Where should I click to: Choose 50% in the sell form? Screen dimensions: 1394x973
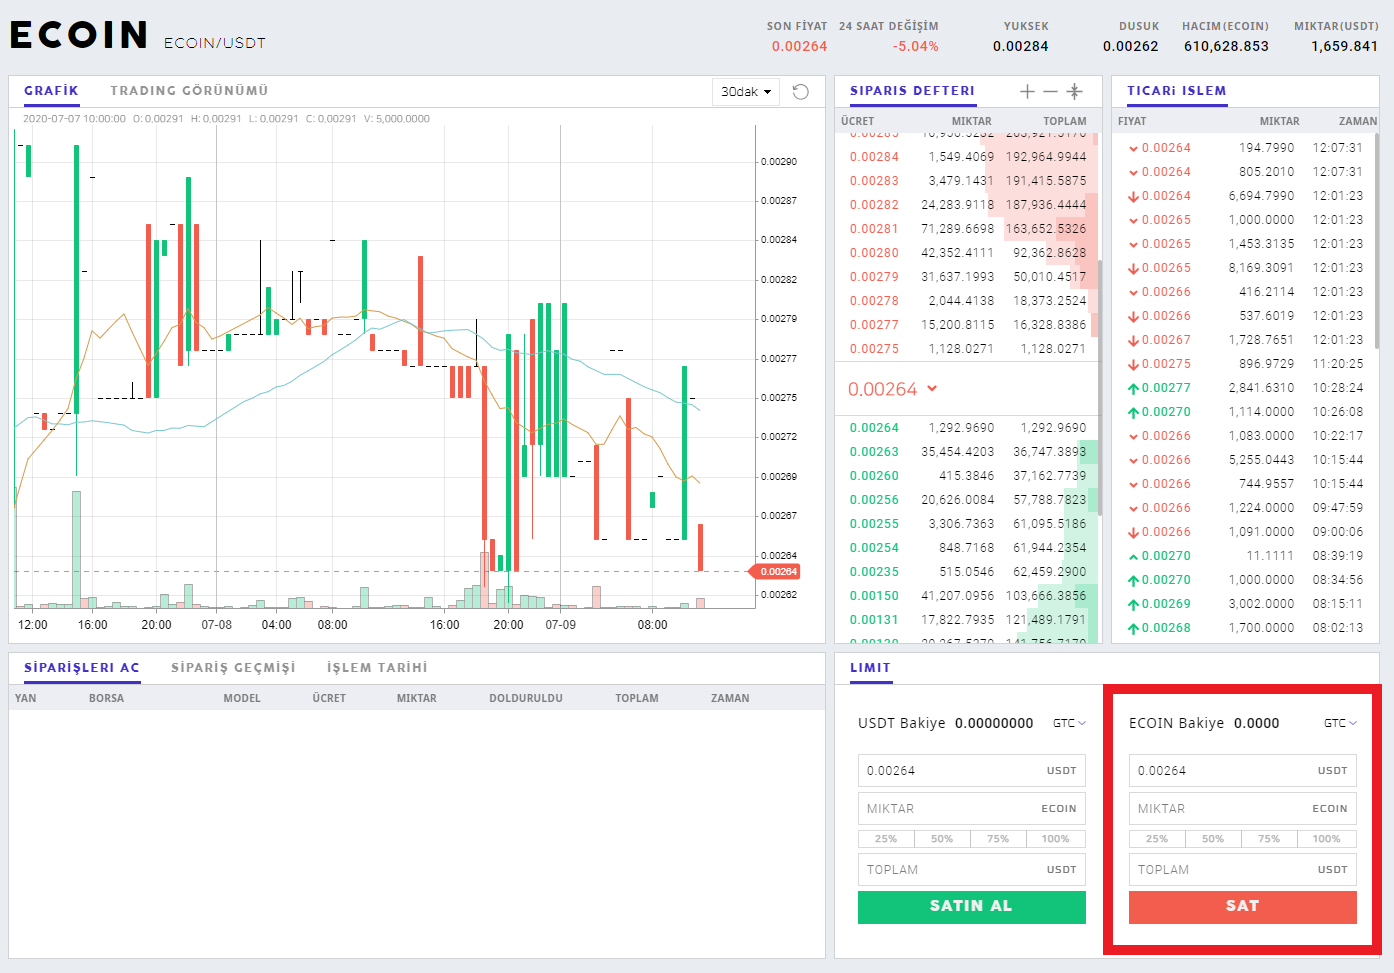tap(1213, 839)
